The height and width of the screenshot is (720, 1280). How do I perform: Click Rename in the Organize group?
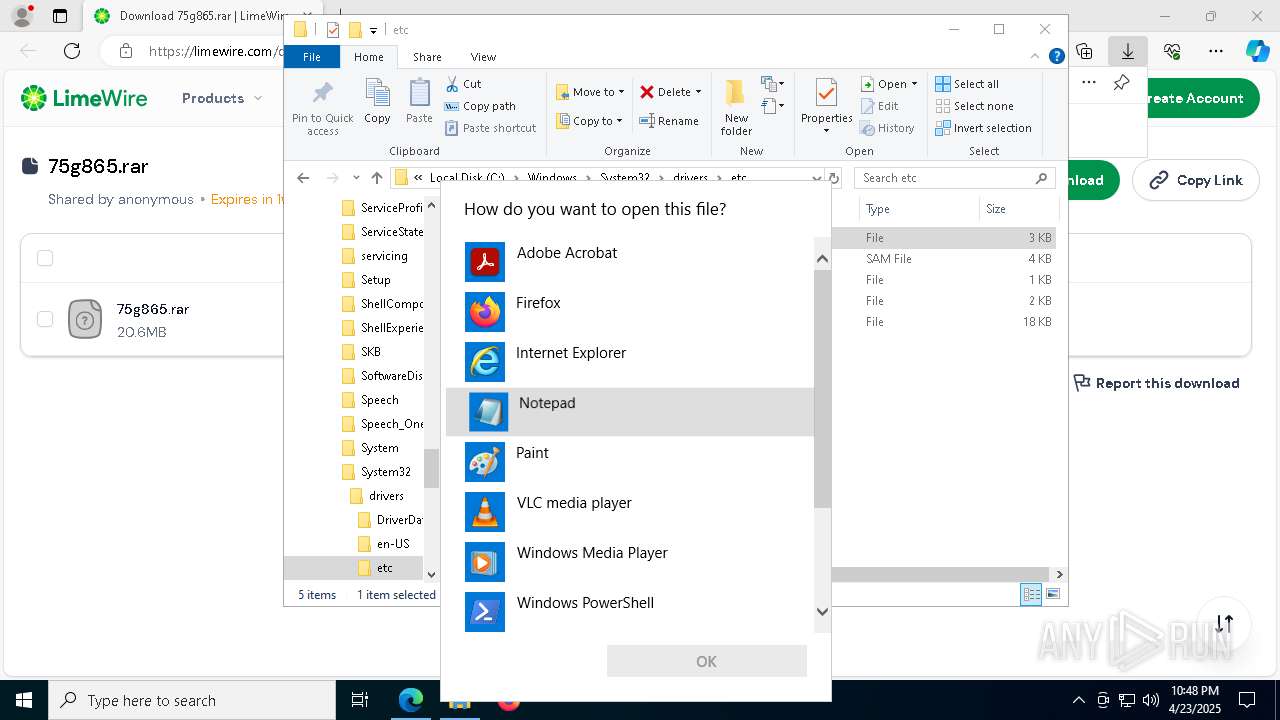(669, 121)
